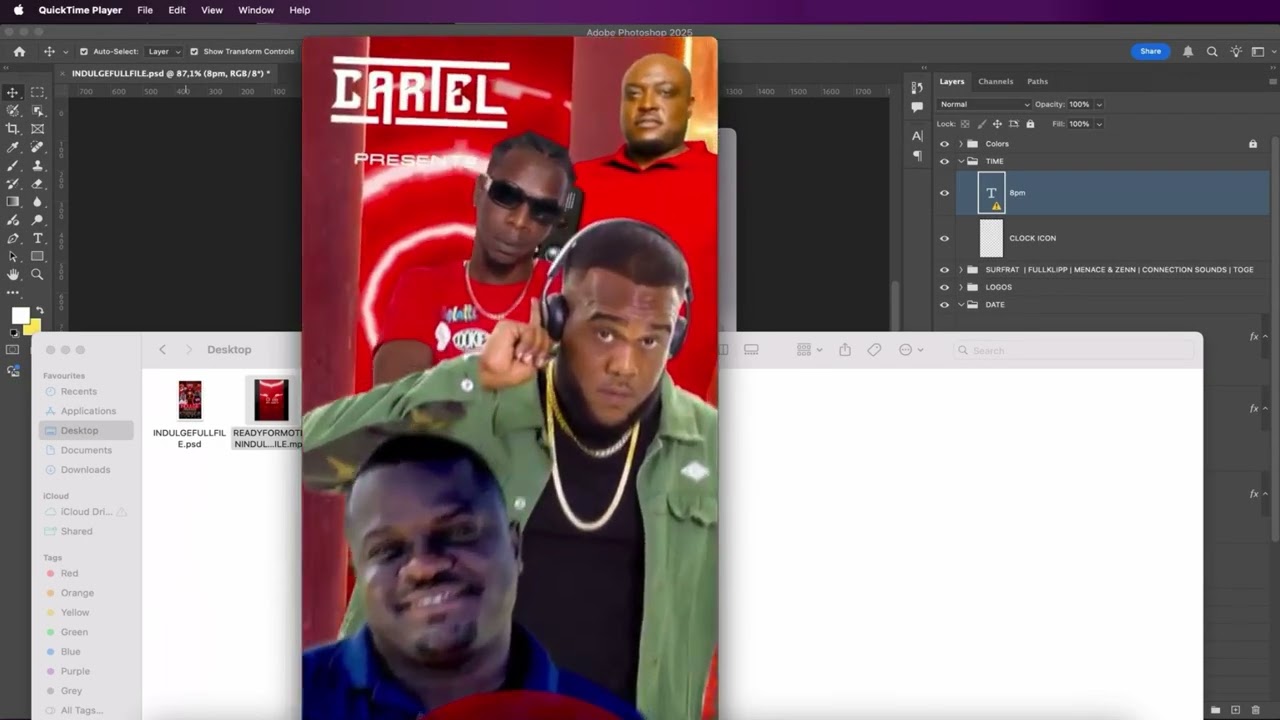Select the Blur tool

(x=37, y=202)
